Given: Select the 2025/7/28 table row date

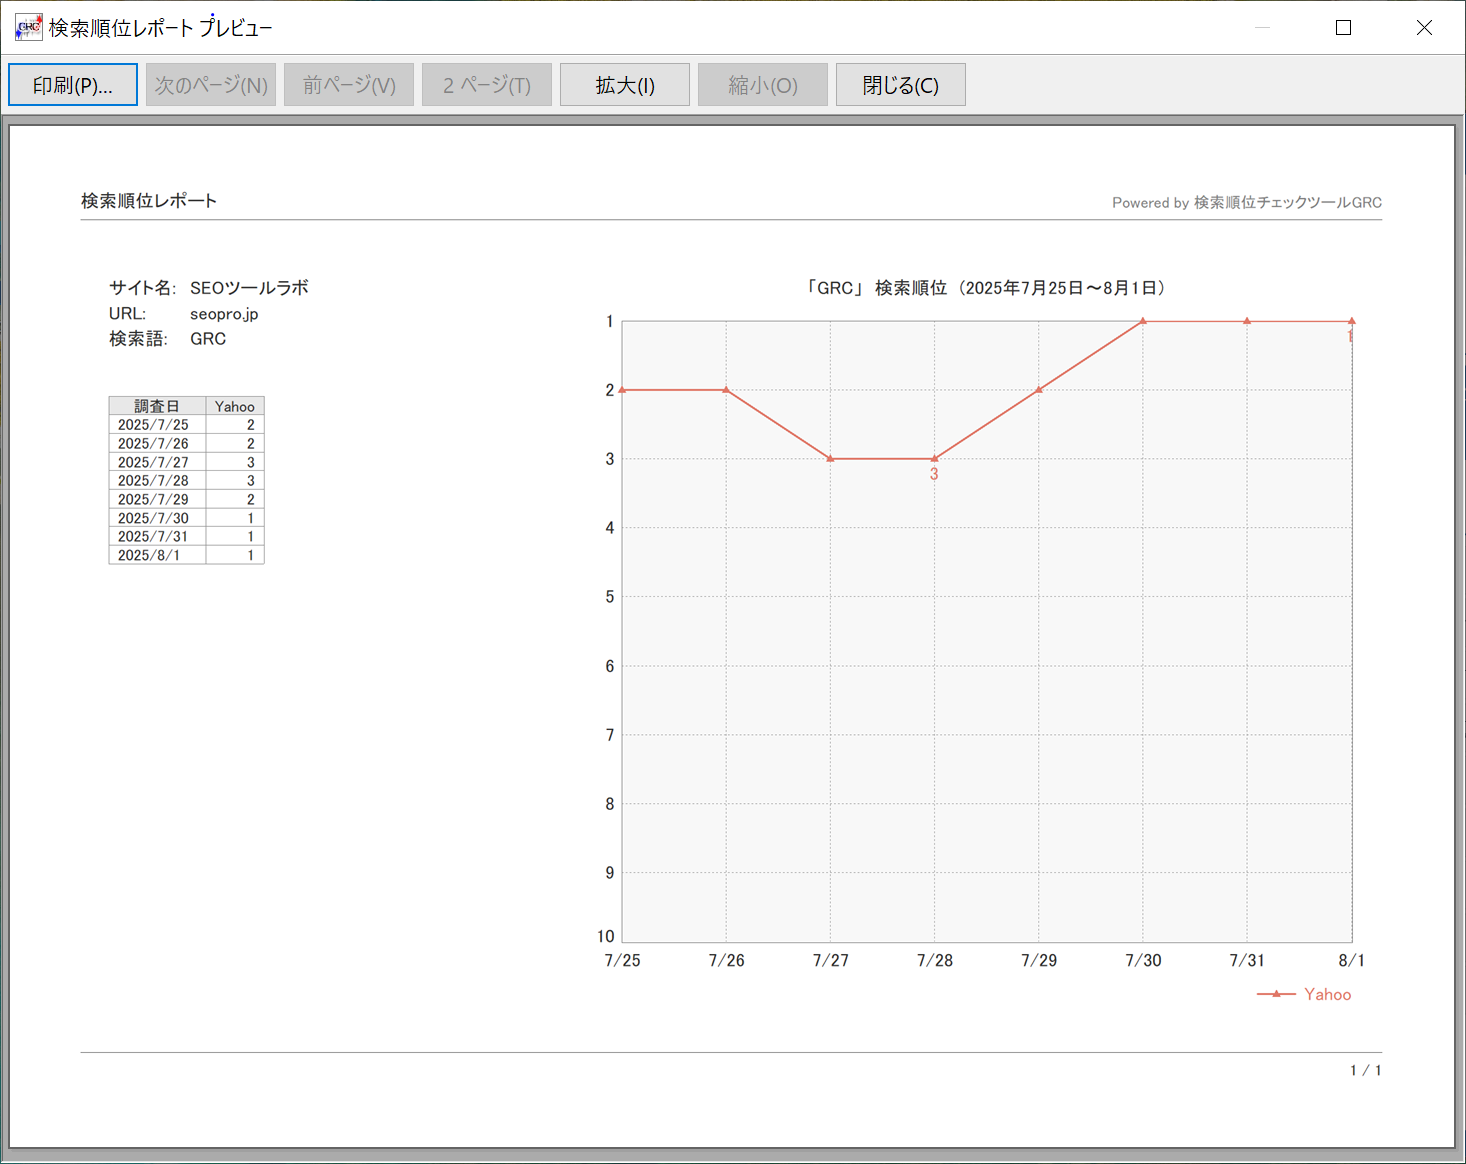Looking at the screenshot, I should point(153,481).
